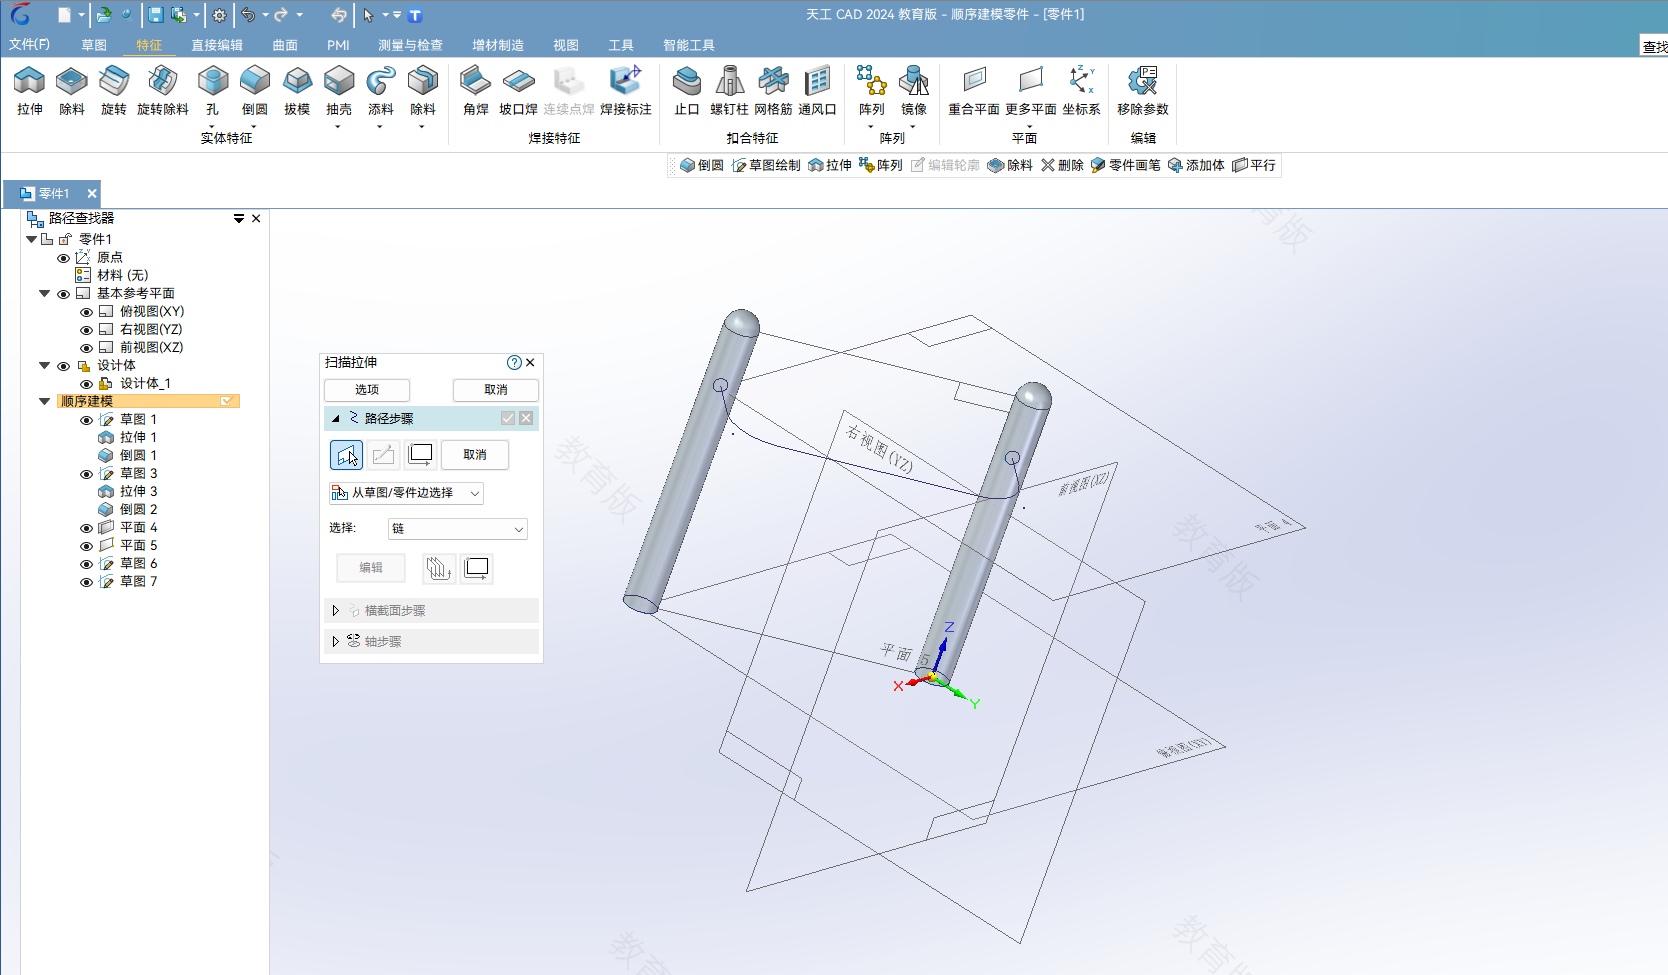This screenshot has height=975, width=1668.
Task: Hide 平面 4 with its eye icon
Action: coord(86,528)
